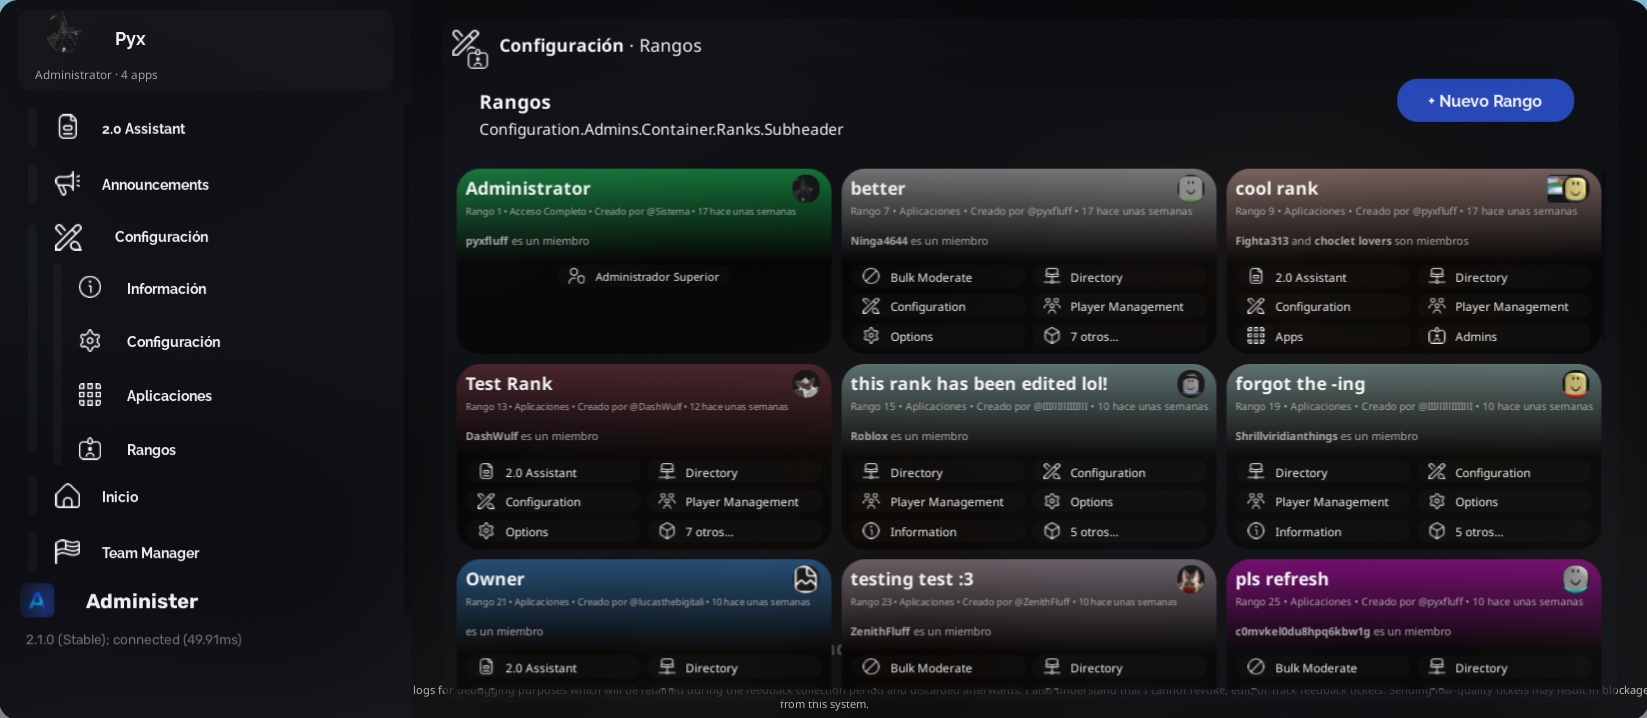1647x718 pixels.
Task: Click the Rangos badge icon in sidebar
Action: click(x=90, y=449)
